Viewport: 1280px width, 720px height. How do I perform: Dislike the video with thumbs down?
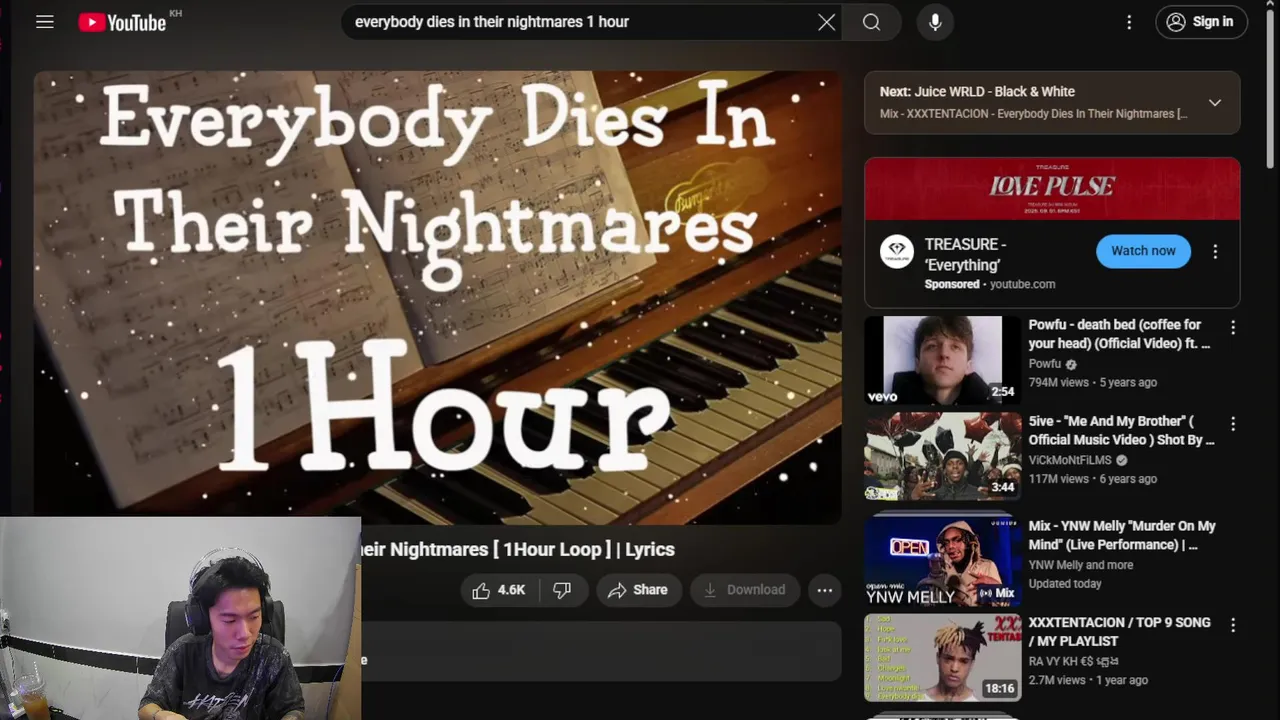562,590
